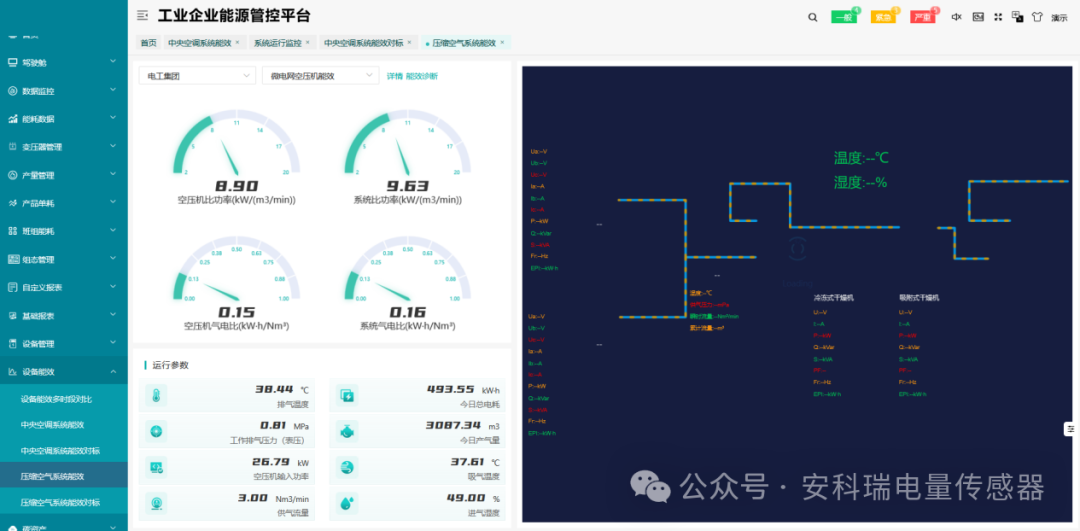Click the image/dashboard icon in top bar
The image size is (1080, 531).
(x=977, y=17)
